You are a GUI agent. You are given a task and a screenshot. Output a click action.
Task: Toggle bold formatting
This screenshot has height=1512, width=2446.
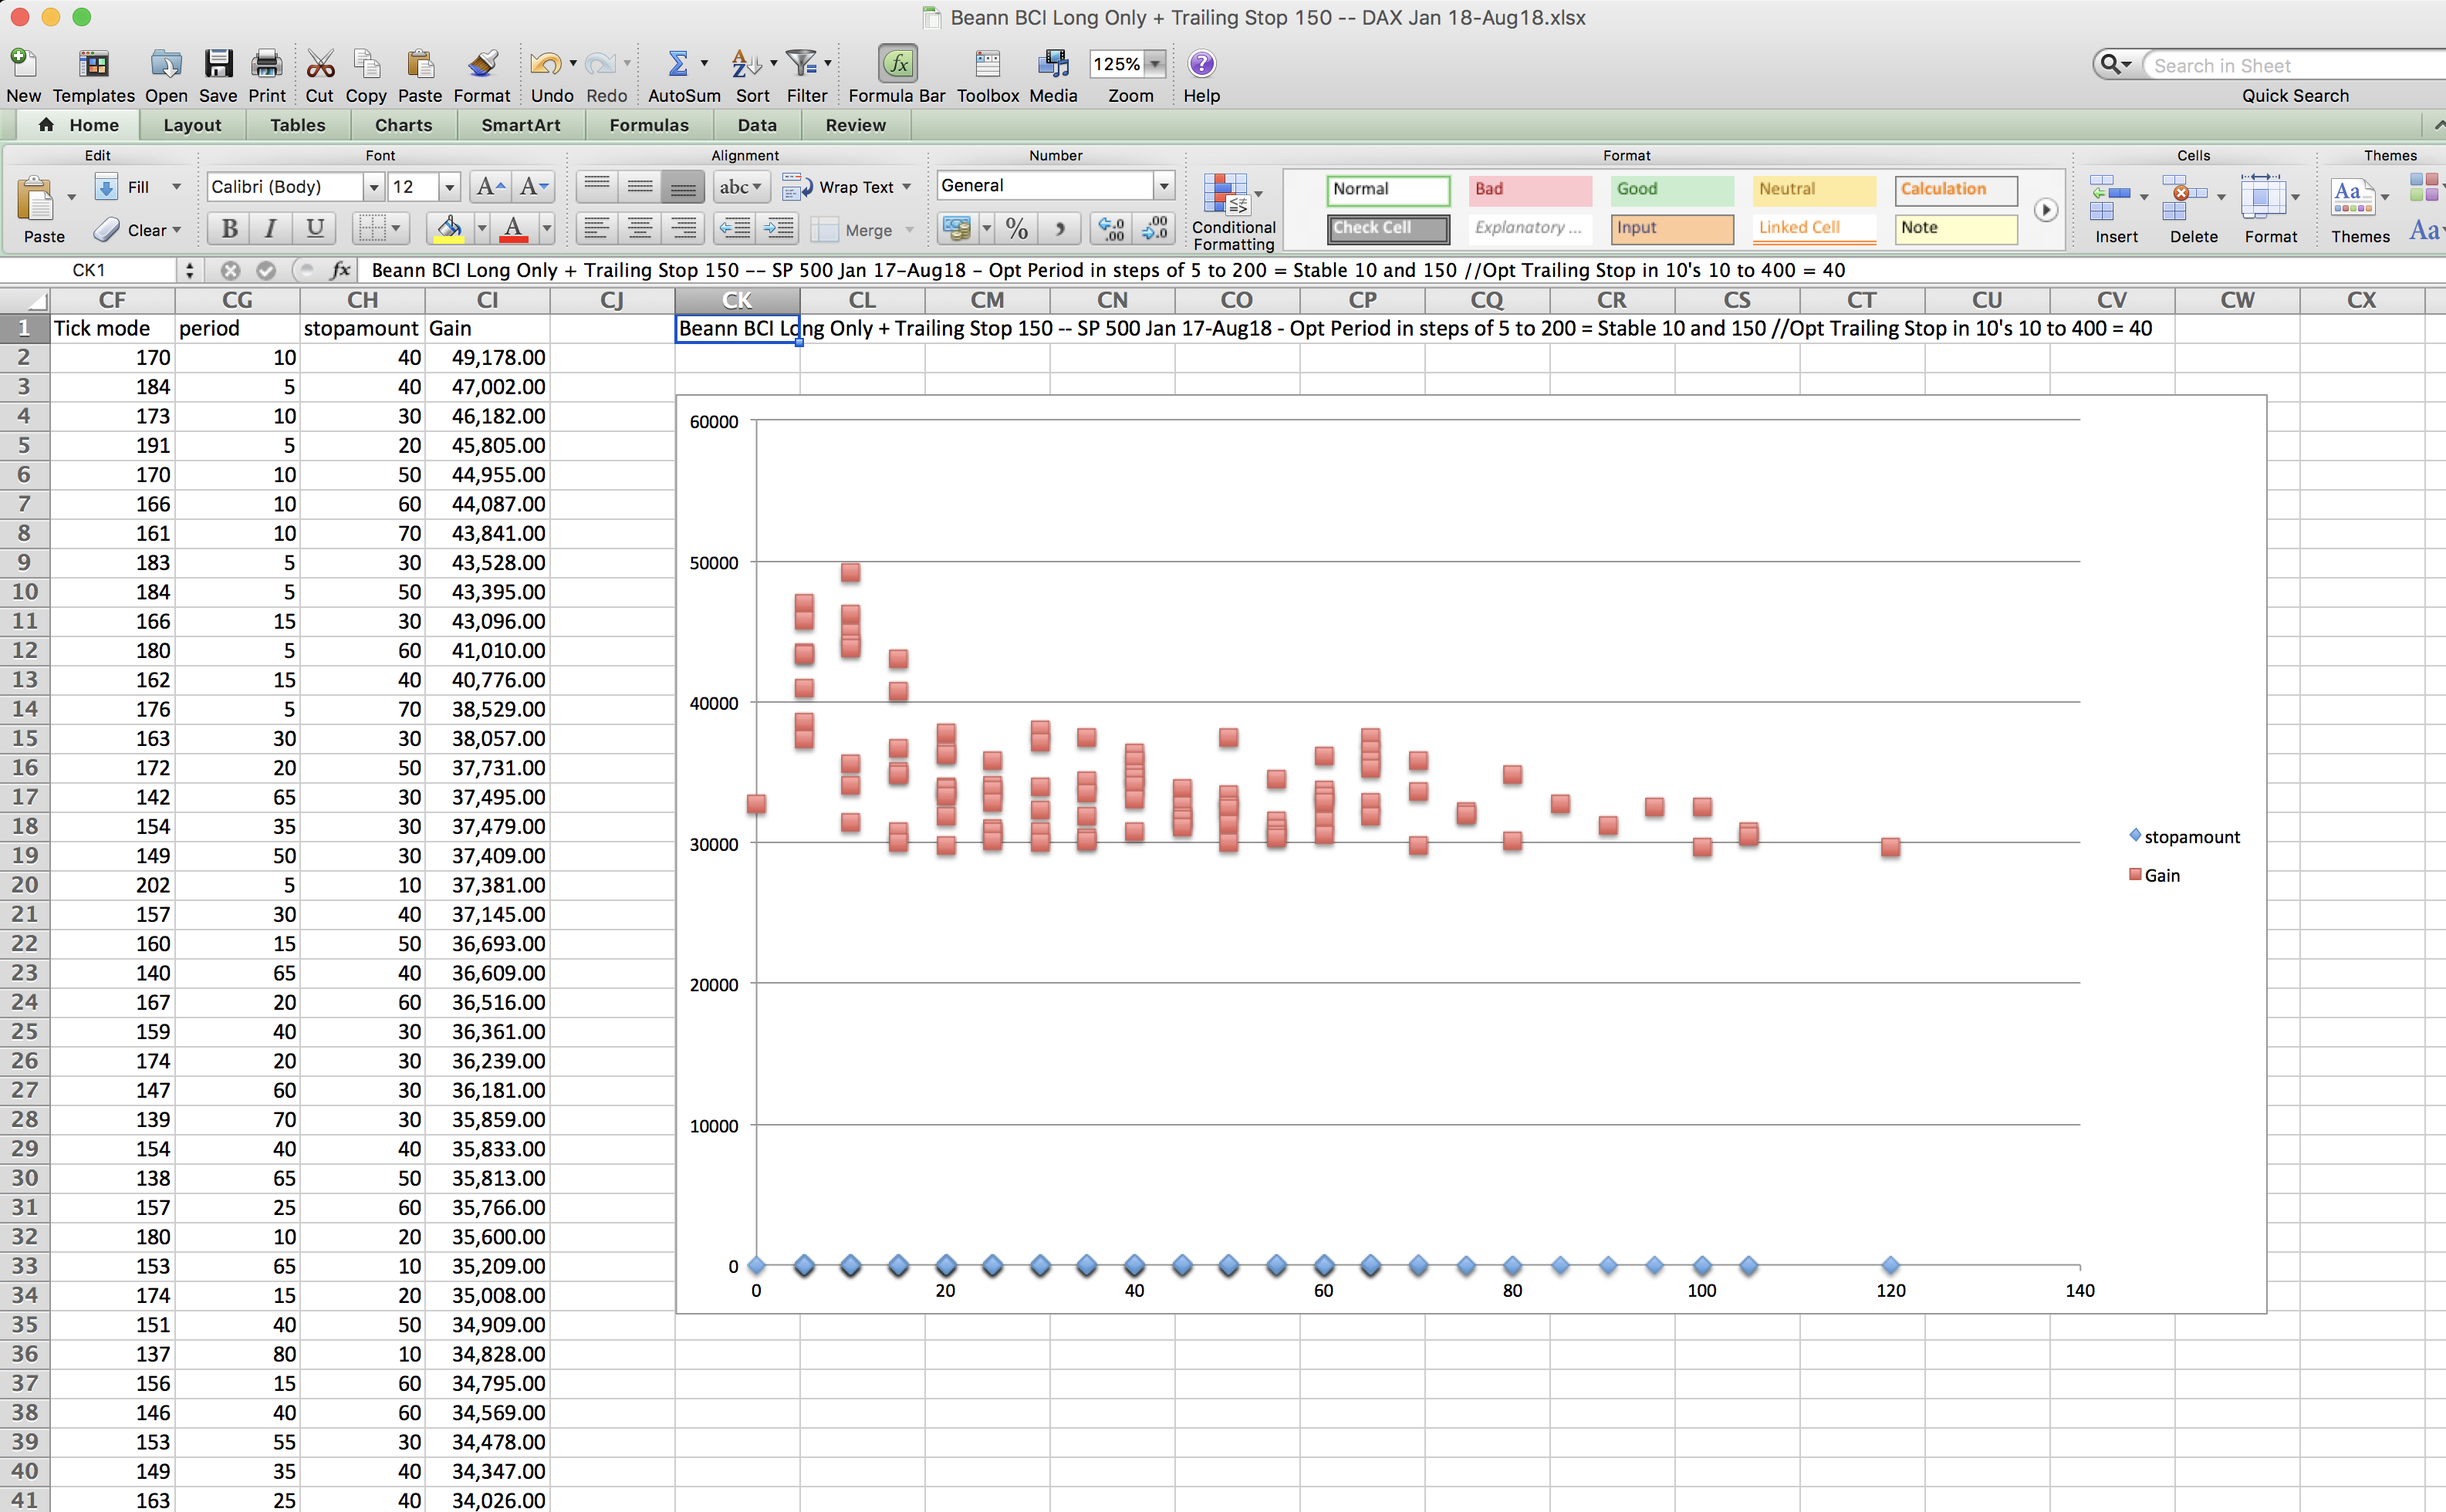[229, 229]
